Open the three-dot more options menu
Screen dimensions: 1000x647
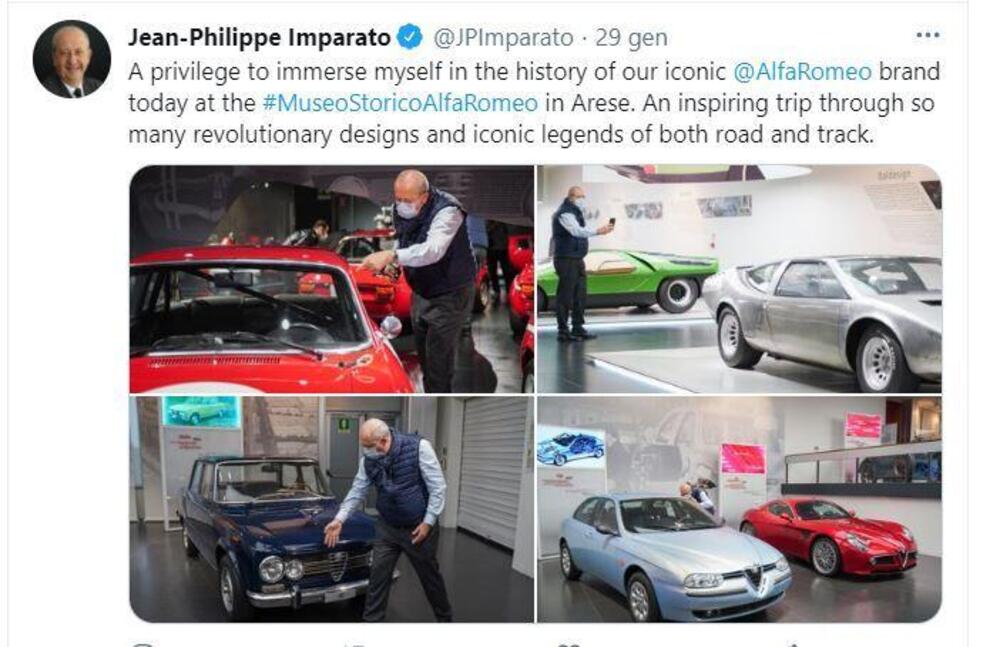pyautogui.click(x=927, y=36)
